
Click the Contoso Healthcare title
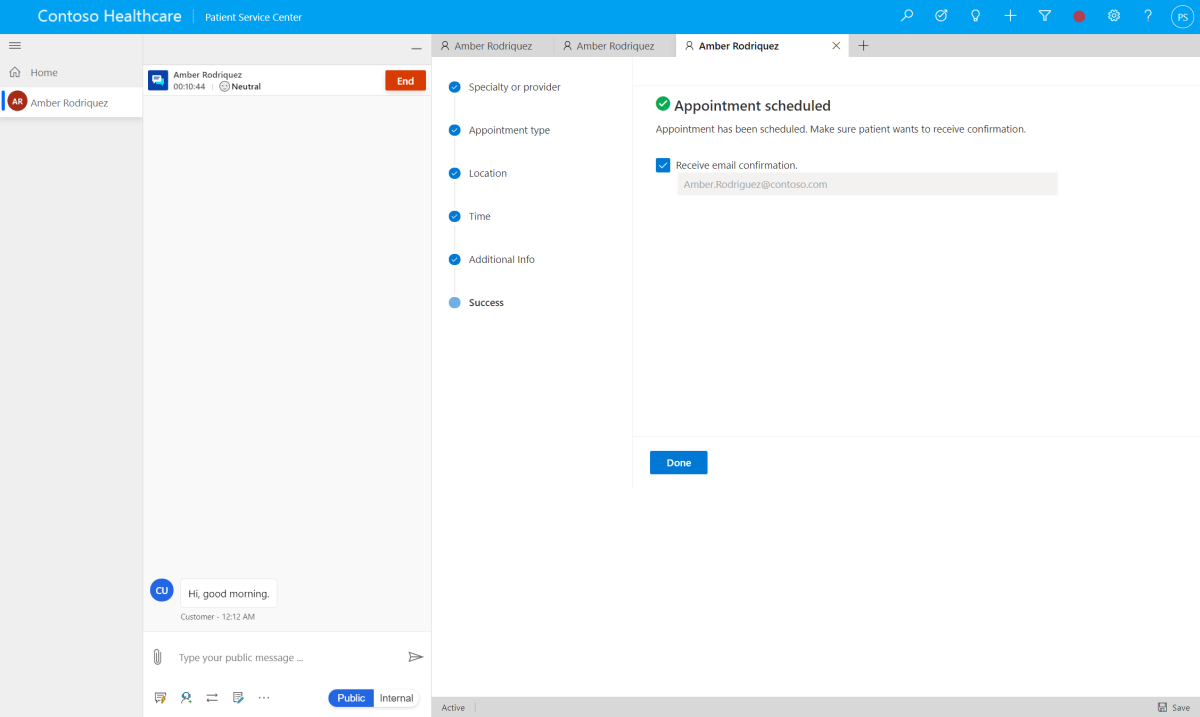coord(110,17)
